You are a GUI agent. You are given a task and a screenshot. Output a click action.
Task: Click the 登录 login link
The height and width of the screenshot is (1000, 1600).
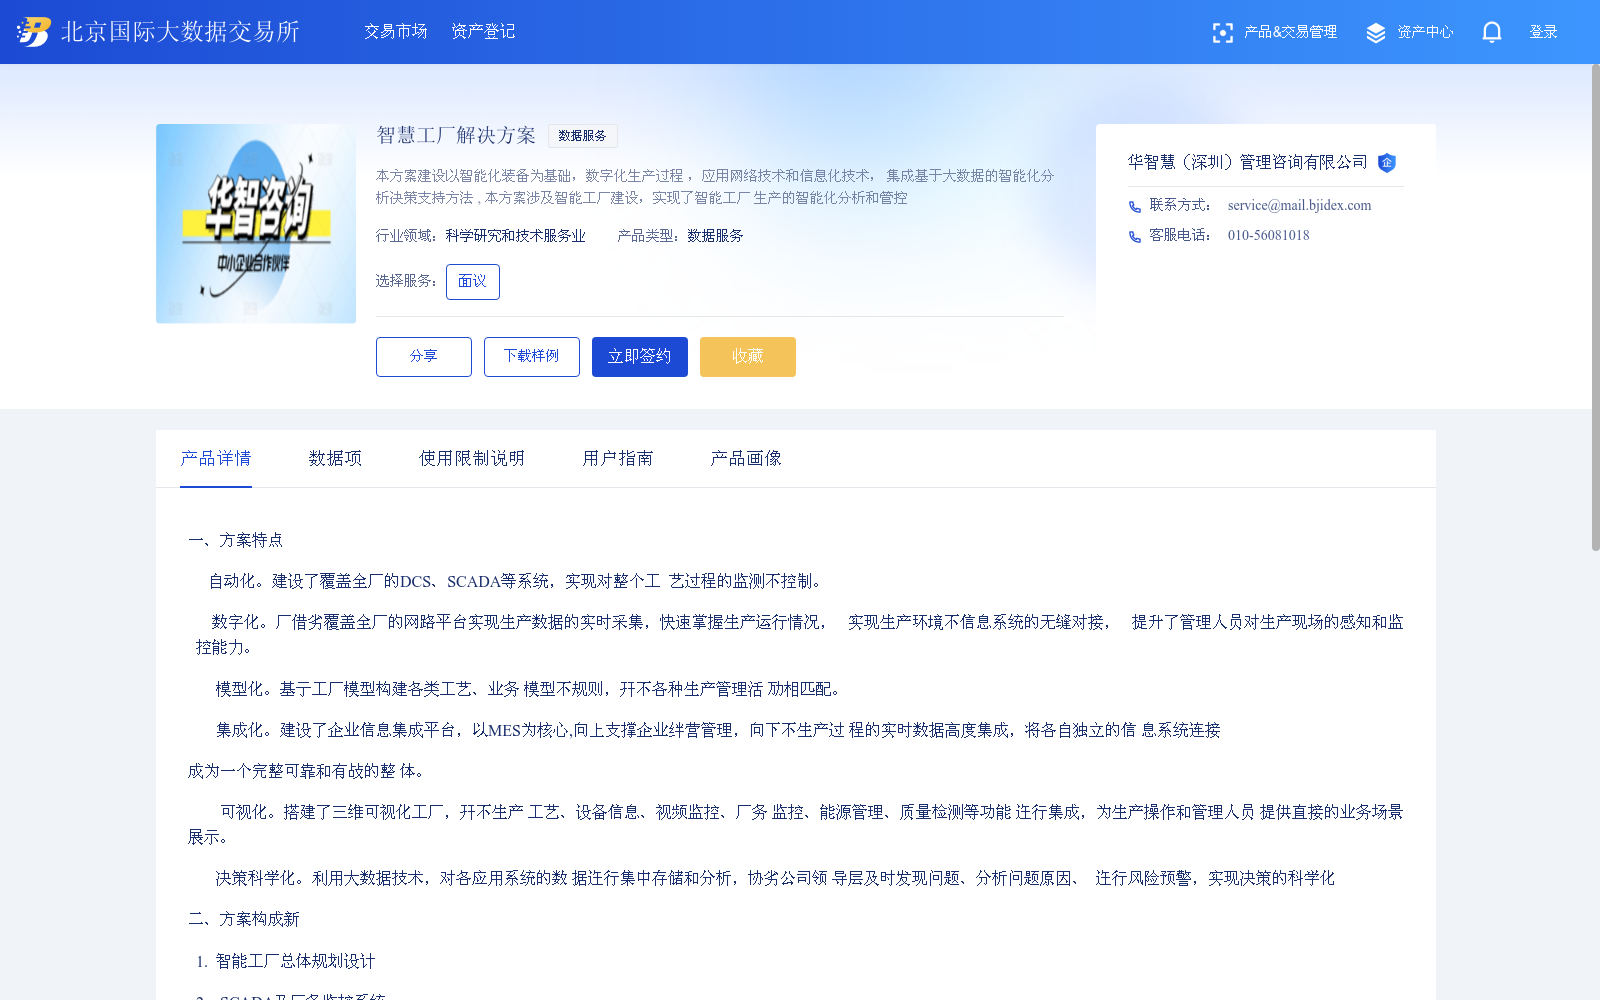tap(1543, 32)
